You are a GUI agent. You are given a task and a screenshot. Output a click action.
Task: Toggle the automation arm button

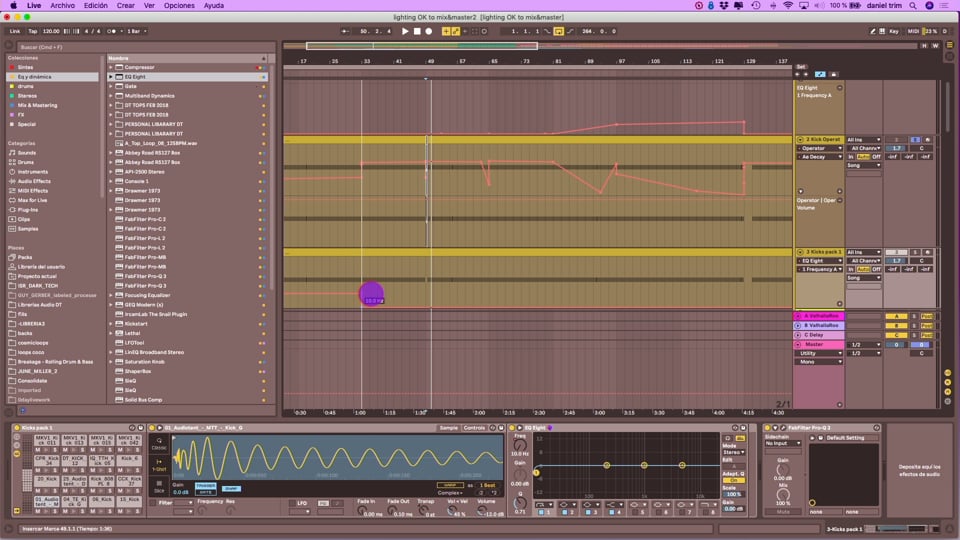456,31
